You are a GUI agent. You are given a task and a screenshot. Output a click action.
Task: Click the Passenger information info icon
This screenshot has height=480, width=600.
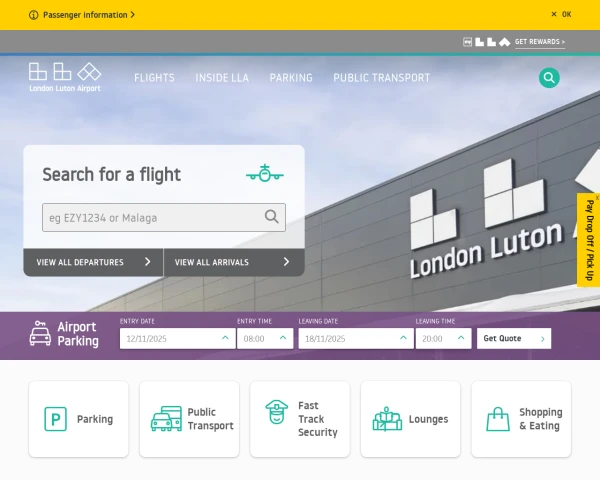point(34,15)
